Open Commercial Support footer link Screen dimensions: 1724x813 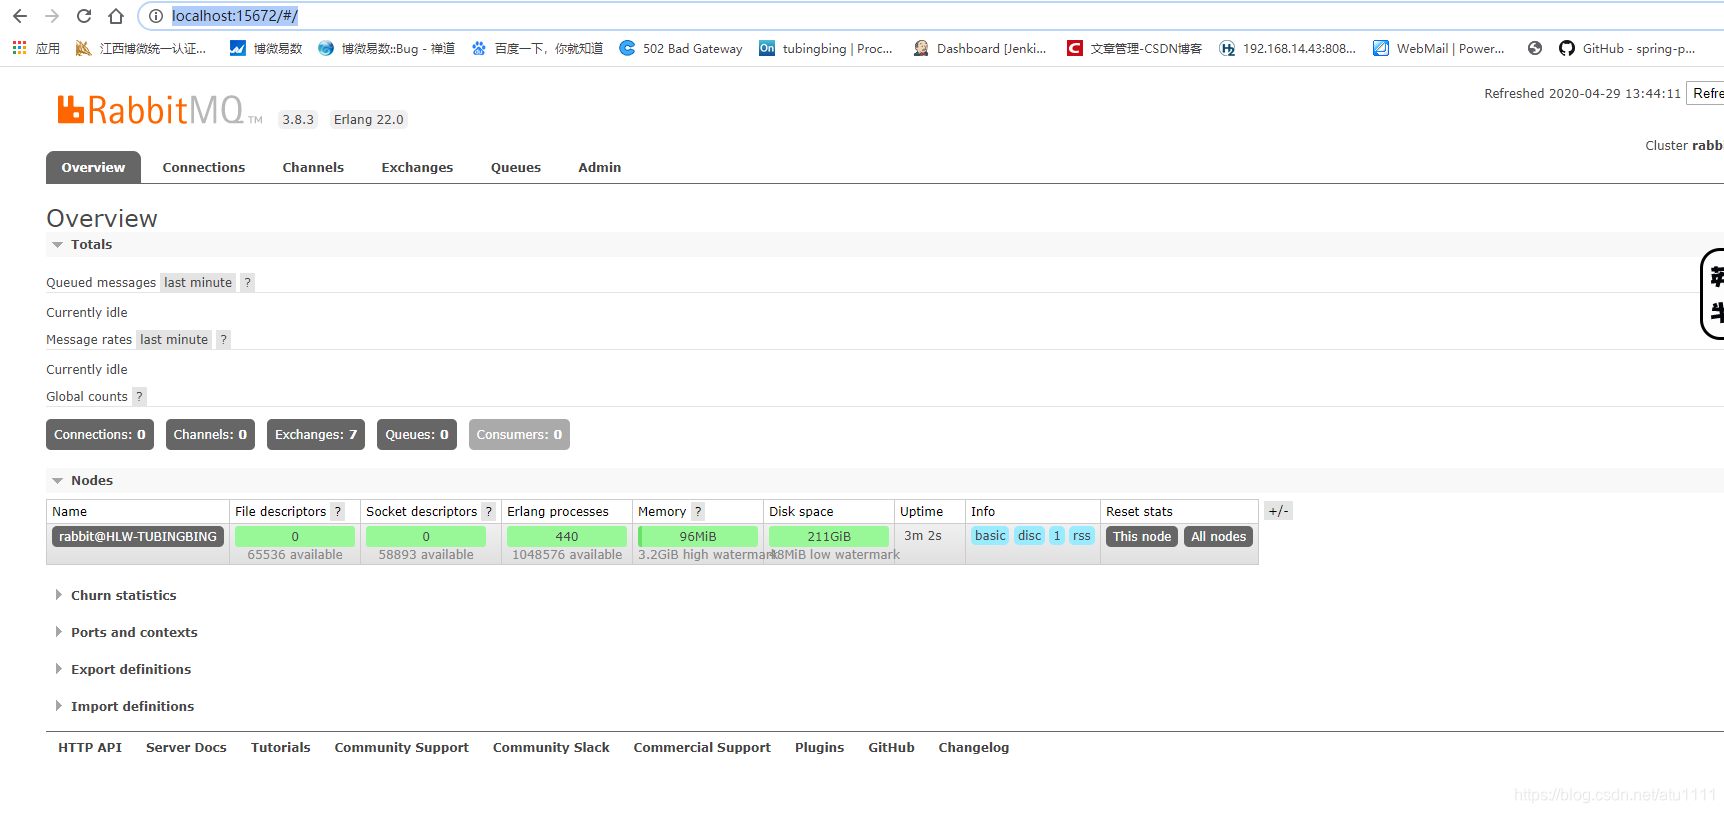pyautogui.click(x=702, y=748)
